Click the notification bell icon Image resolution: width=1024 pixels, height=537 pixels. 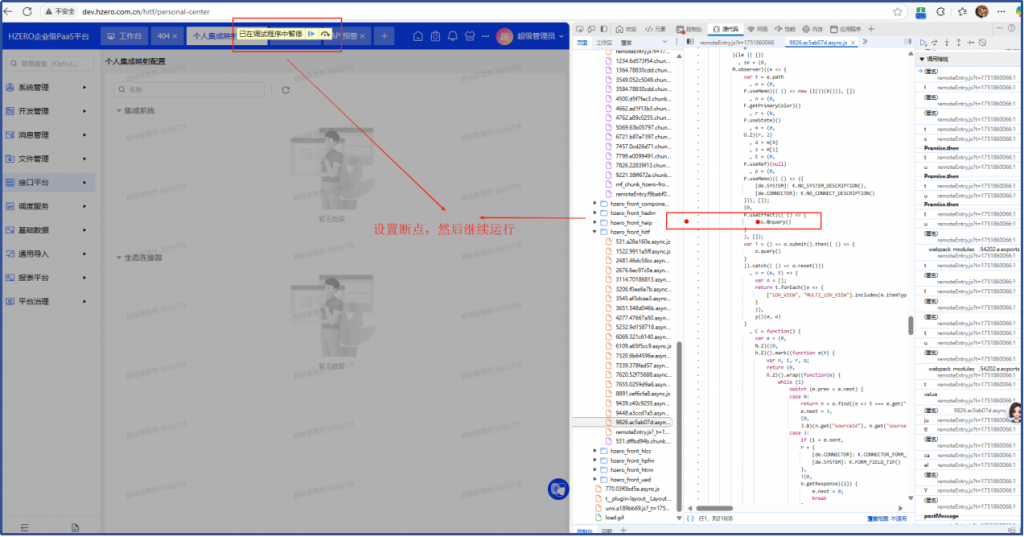click(x=452, y=35)
